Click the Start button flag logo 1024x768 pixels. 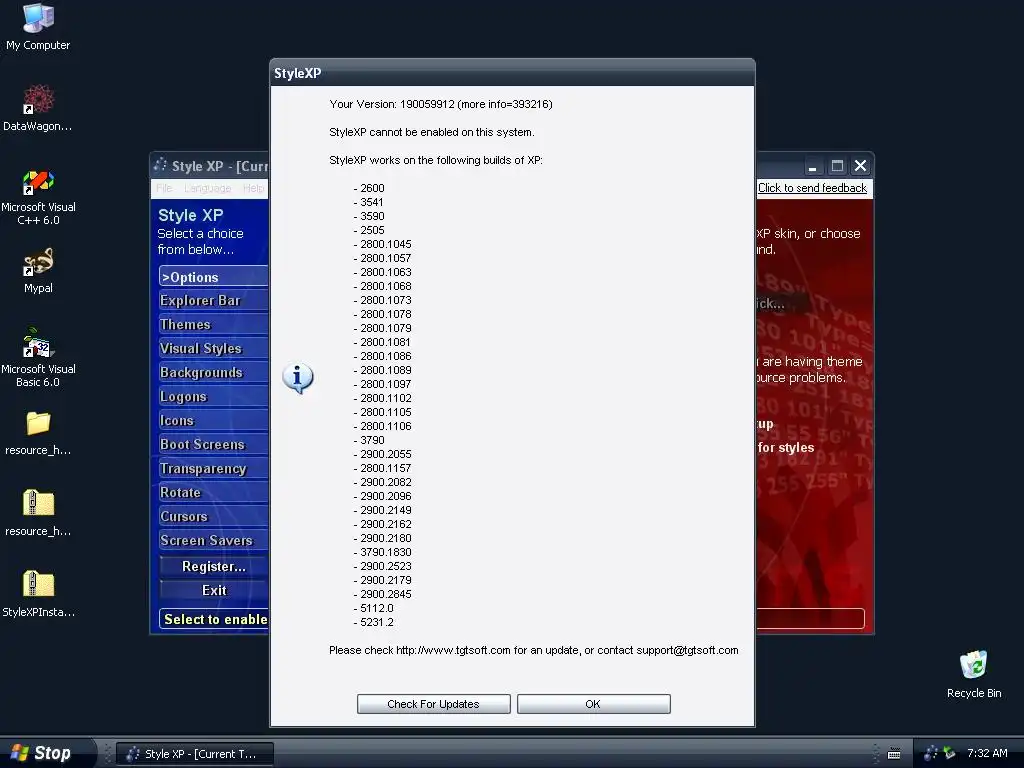pos(20,752)
